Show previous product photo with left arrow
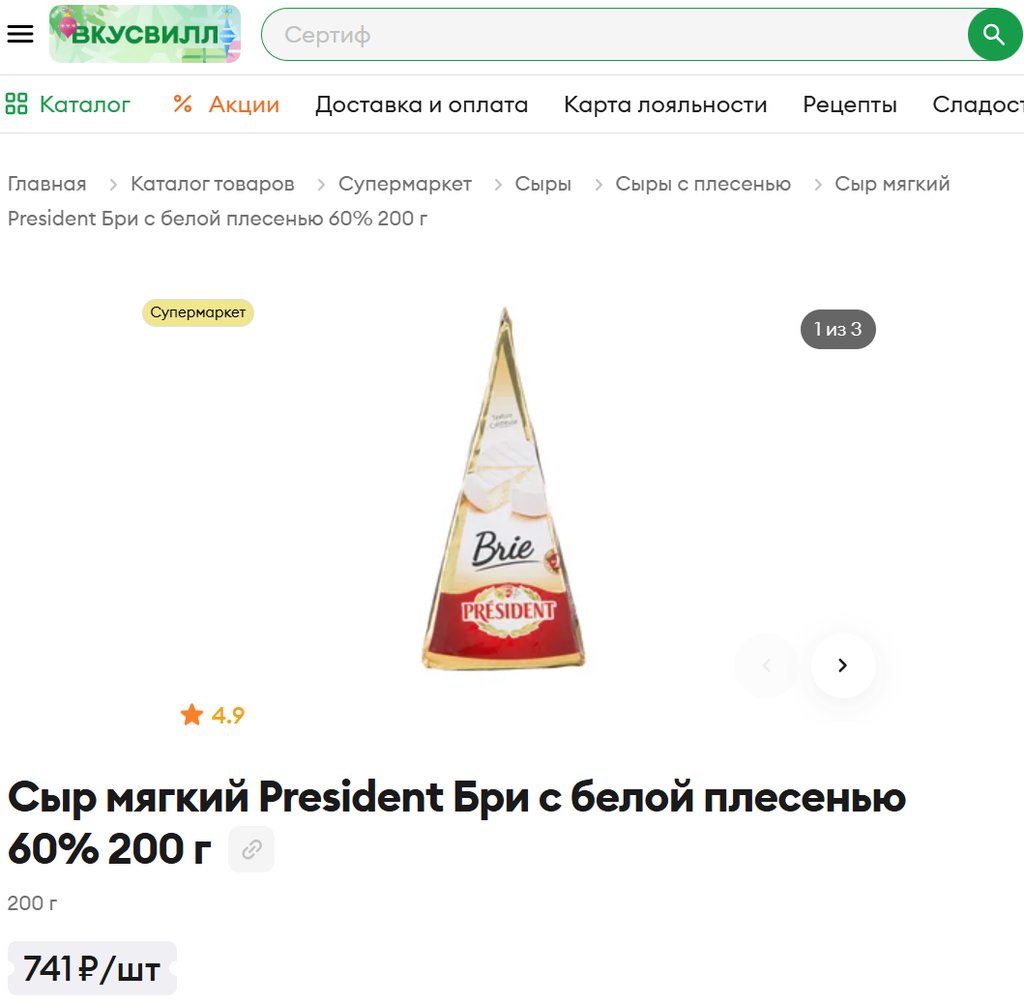The height and width of the screenshot is (1004, 1024). (x=767, y=665)
